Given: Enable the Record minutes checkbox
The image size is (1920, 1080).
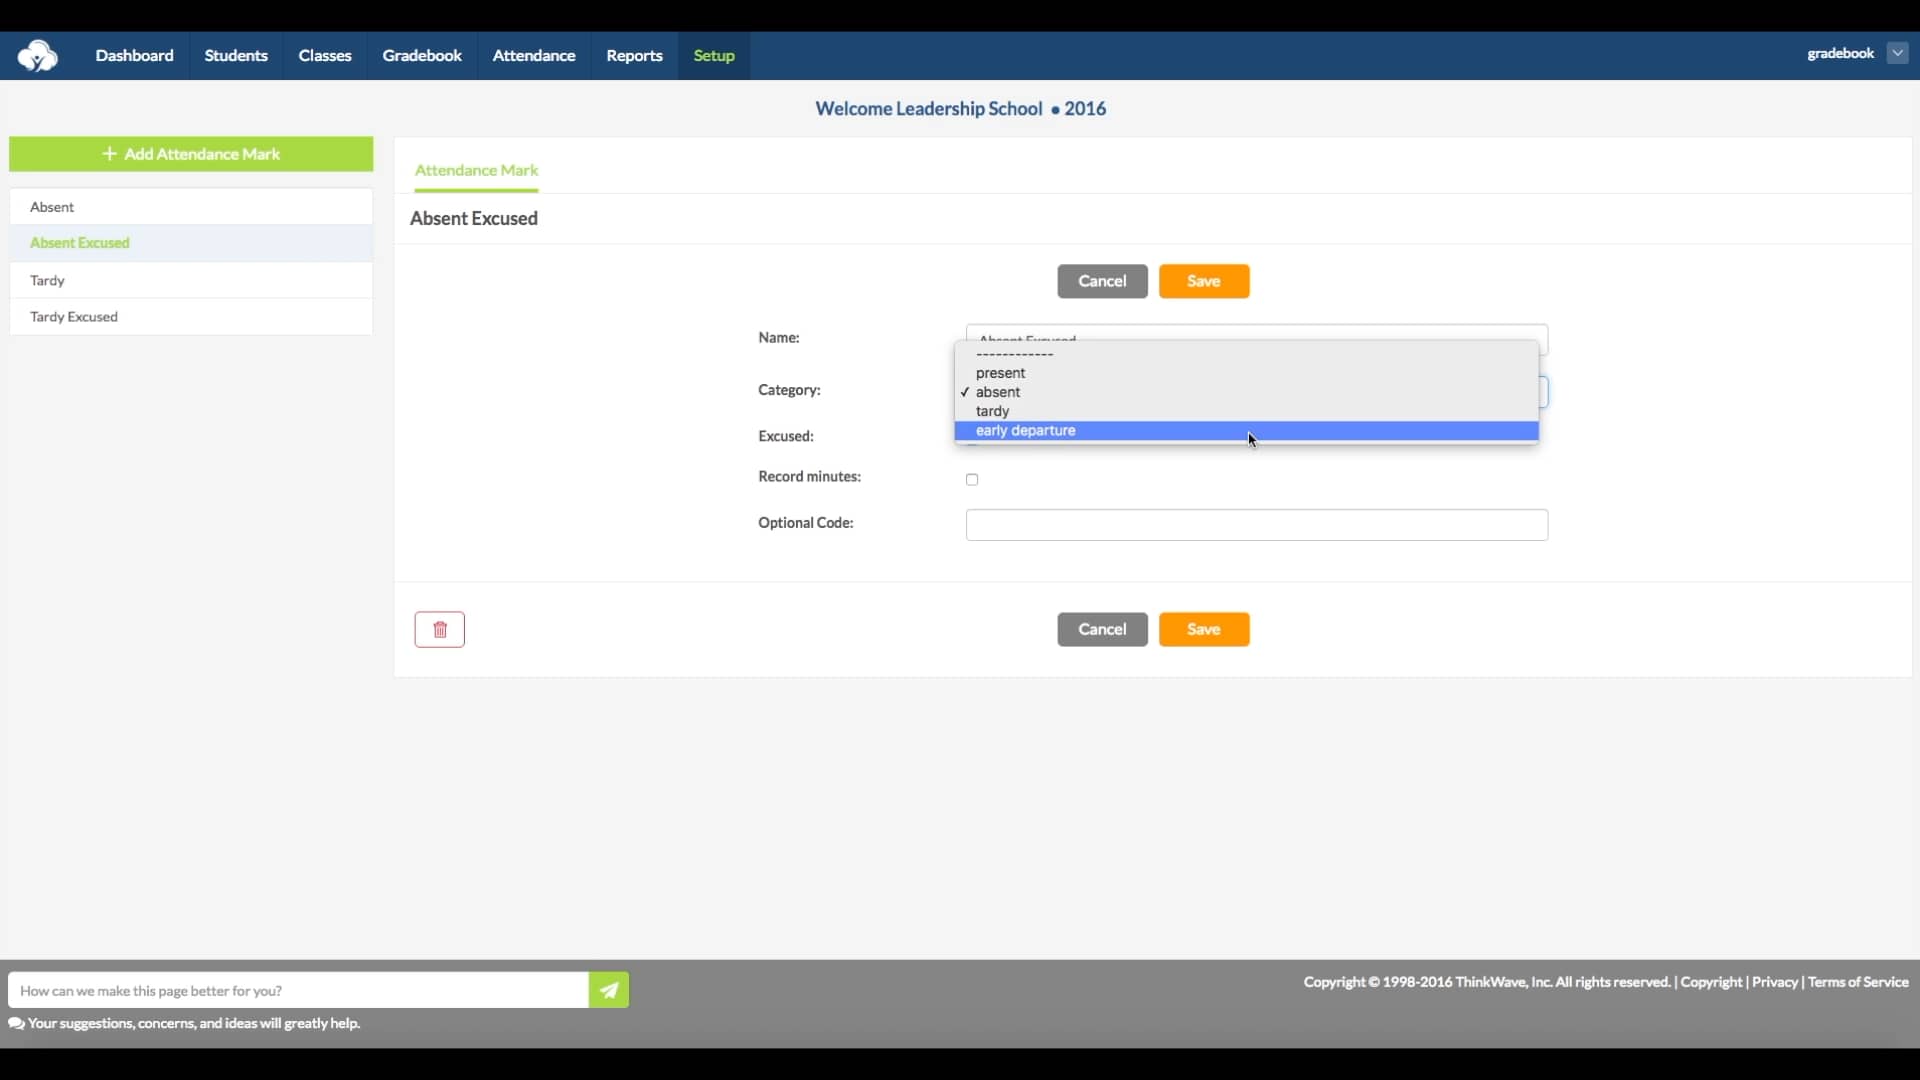Looking at the screenshot, I should pos(971,479).
